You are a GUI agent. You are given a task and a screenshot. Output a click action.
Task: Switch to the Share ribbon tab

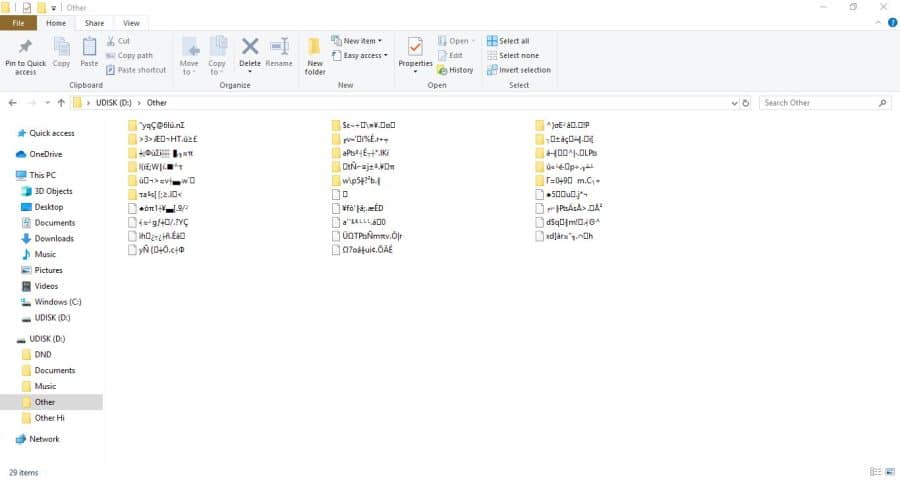tap(94, 23)
